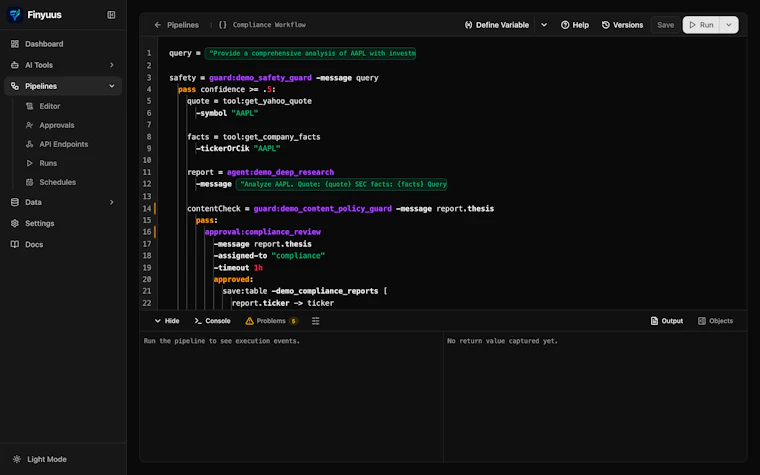
Task: Click the approved: keyword on line 20
Action: (x=233, y=279)
